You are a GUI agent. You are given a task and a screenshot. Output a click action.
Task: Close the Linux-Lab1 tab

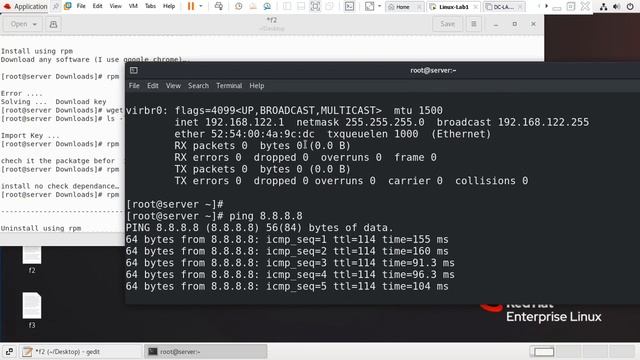click(476, 7)
